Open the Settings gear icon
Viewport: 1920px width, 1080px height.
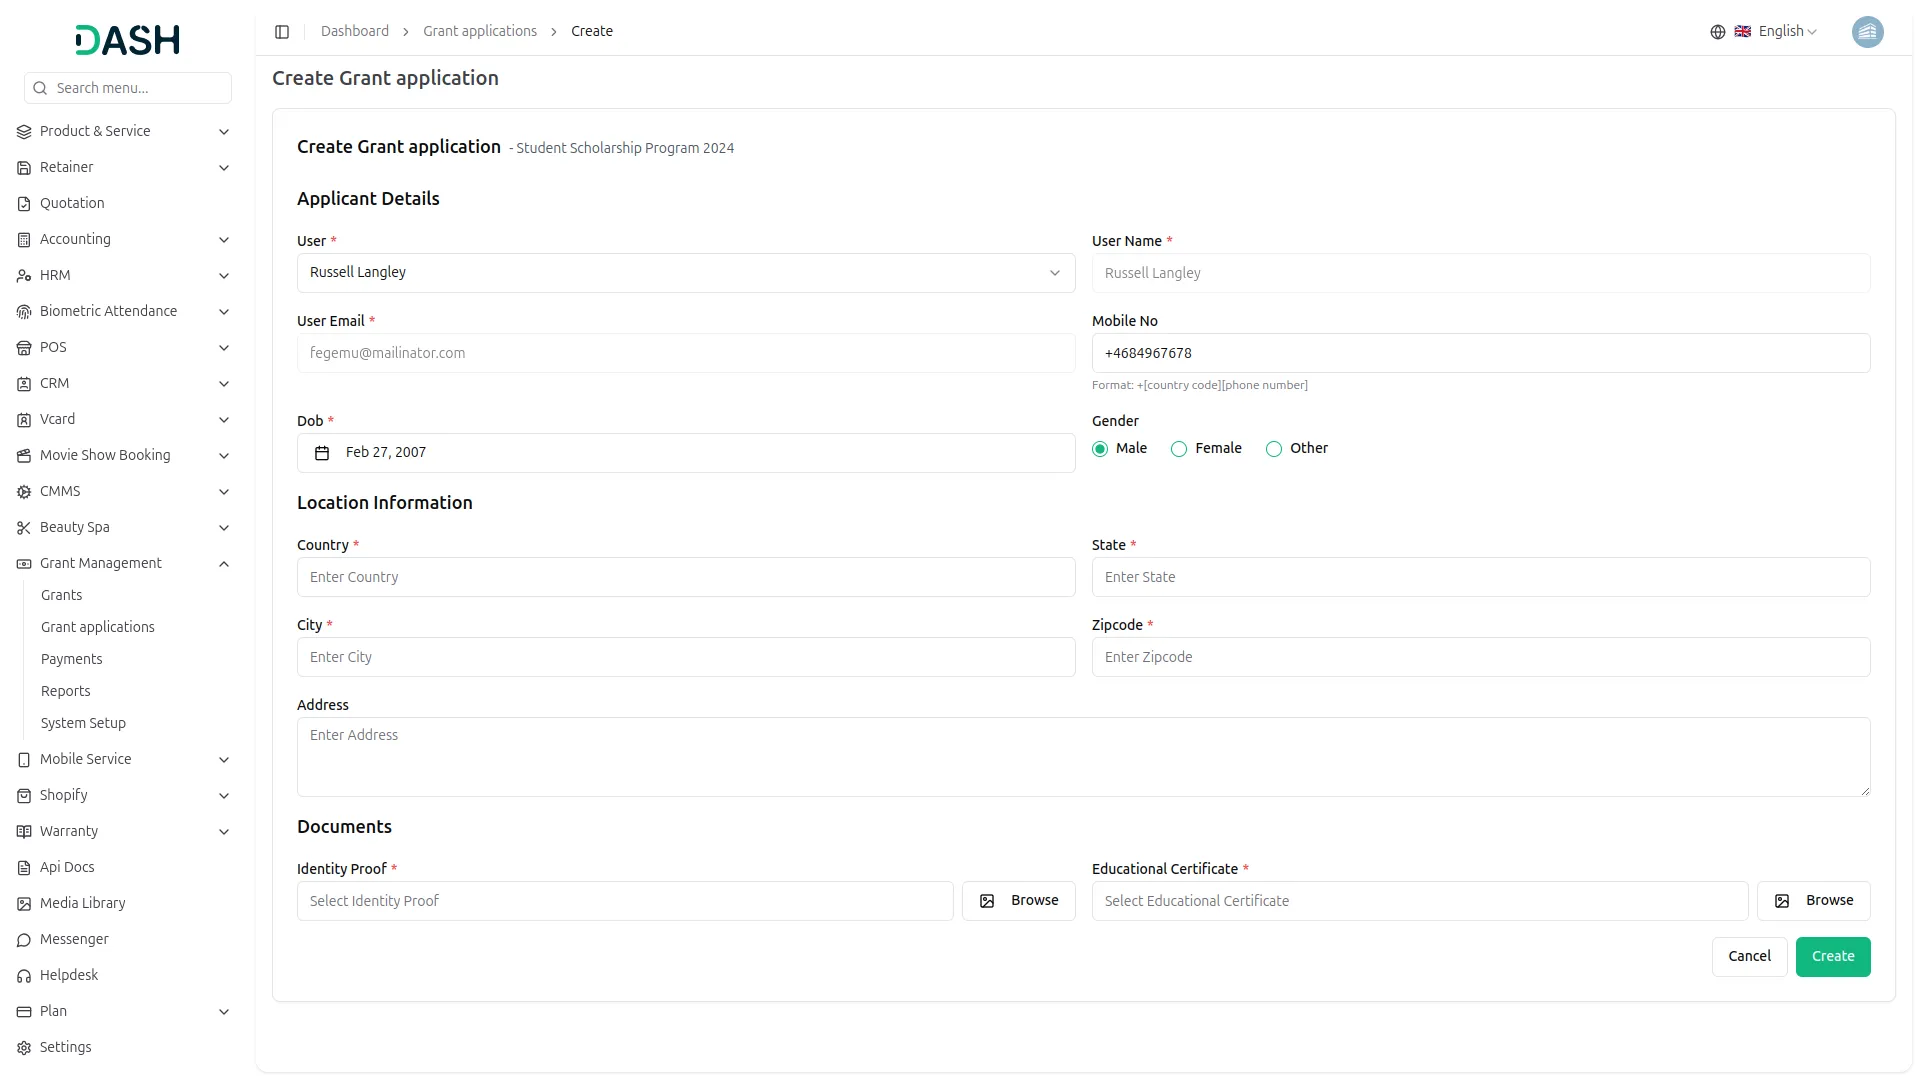point(24,1048)
